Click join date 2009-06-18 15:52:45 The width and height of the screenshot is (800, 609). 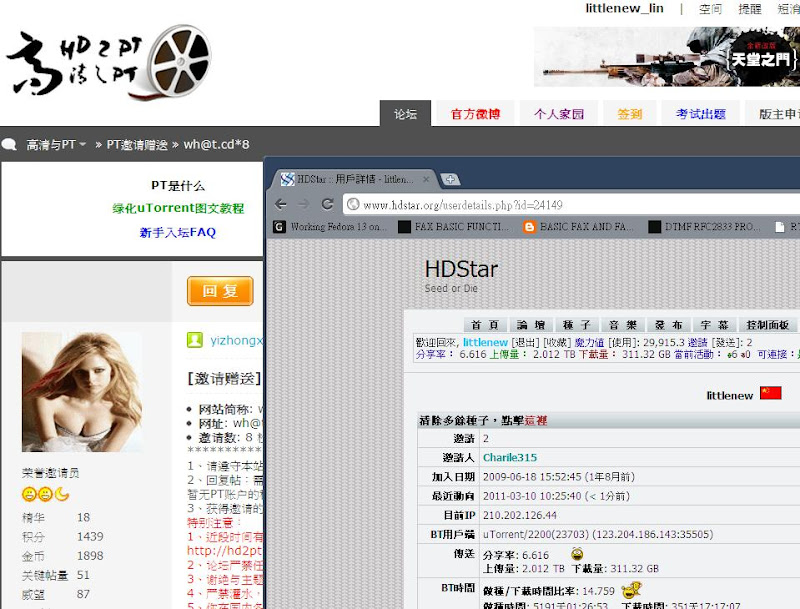point(532,476)
